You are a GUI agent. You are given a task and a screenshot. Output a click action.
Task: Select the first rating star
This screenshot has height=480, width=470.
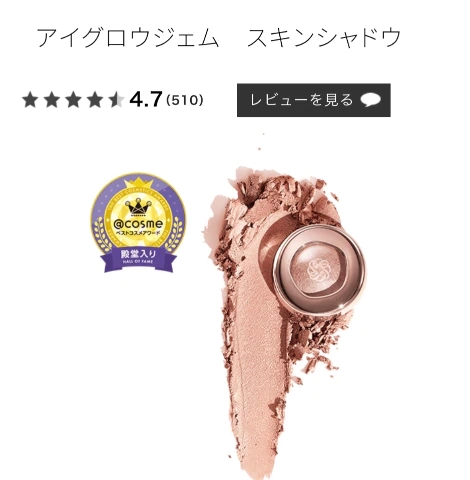click(x=30, y=100)
